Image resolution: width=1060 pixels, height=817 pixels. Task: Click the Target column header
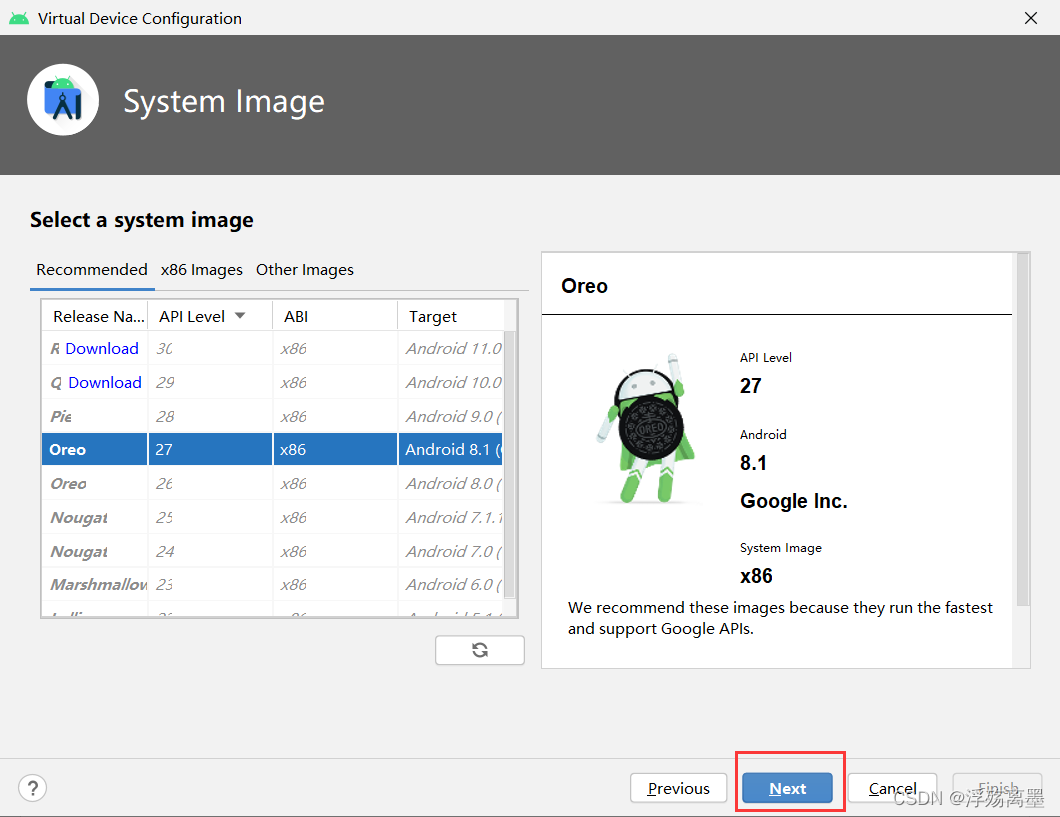(450, 316)
